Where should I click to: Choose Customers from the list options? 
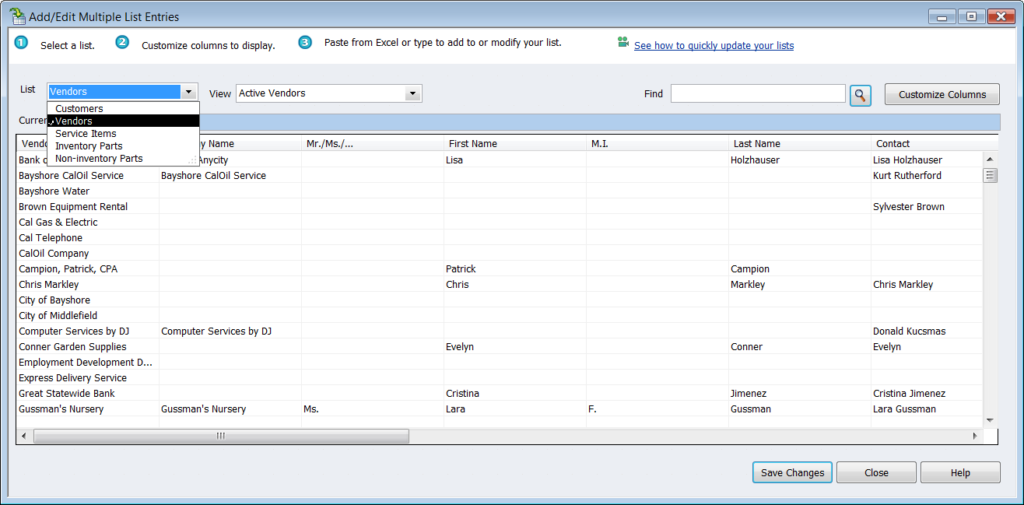[x=79, y=108]
